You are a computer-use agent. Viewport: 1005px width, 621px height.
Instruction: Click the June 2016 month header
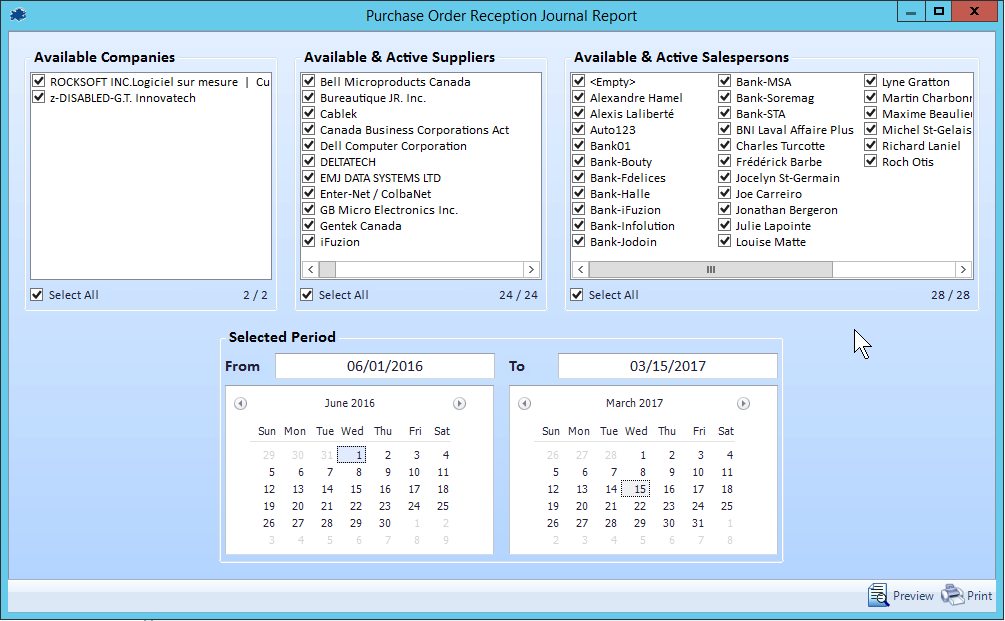pyautogui.click(x=349, y=404)
